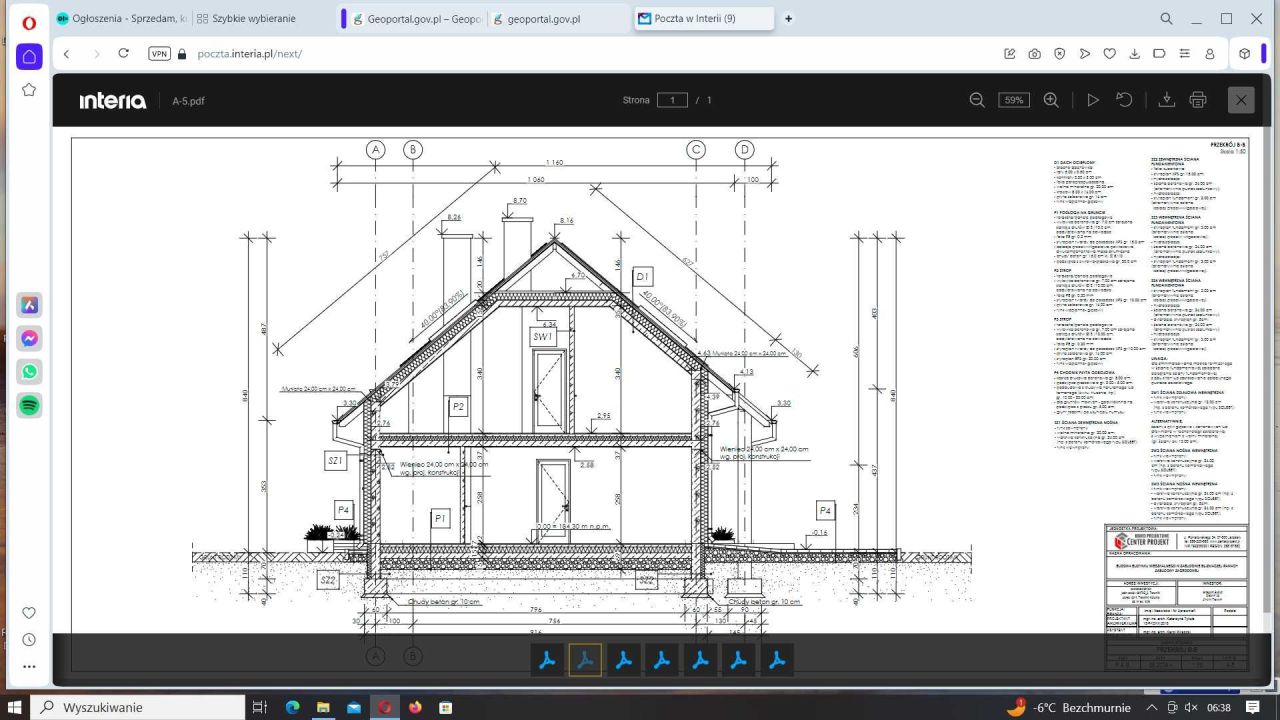
Task: Open a new browser tab
Action: [788, 19]
